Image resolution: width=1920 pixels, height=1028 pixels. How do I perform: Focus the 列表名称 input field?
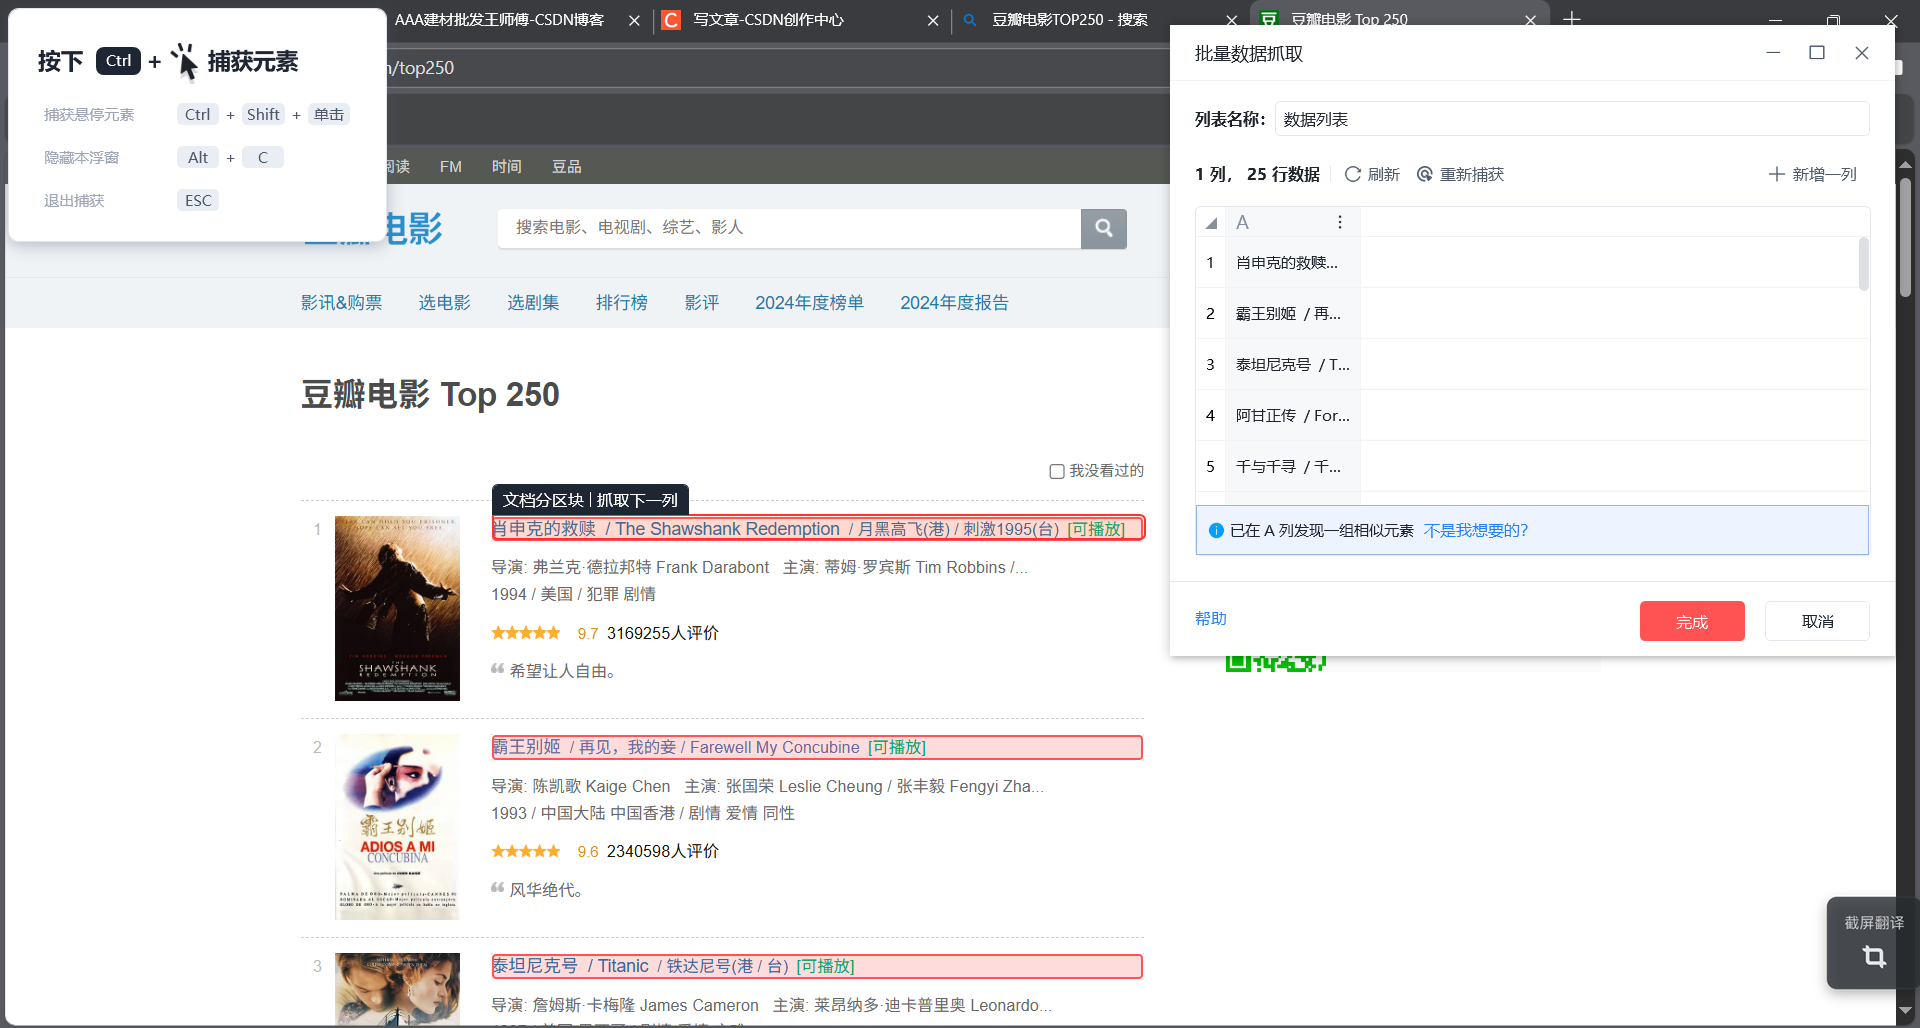pos(1572,119)
